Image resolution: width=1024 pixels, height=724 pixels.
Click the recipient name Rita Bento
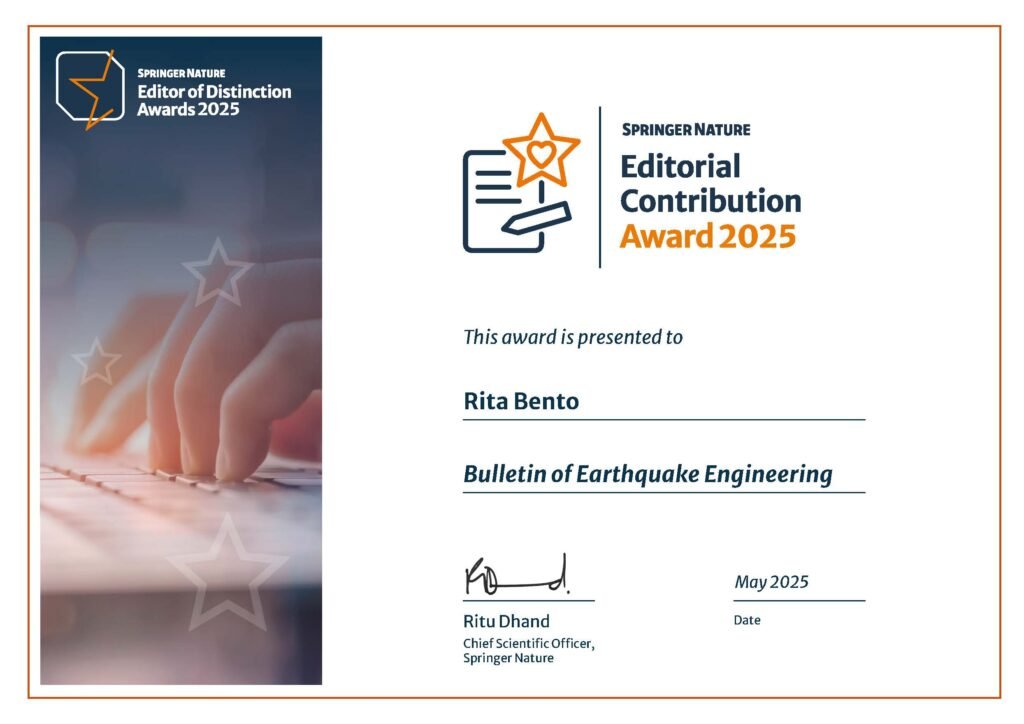pyautogui.click(x=521, y=401)
